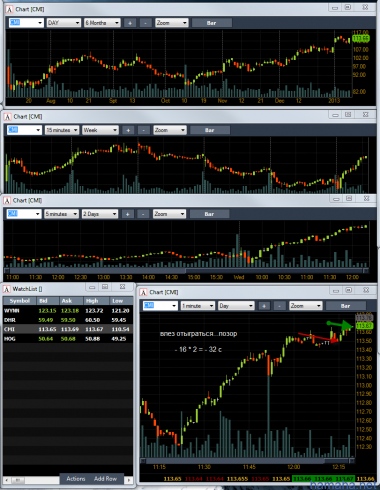Screen dimensions: 380x490
Task: Select the WYNN row in the WatchList
Action: (x=68, y=310)
